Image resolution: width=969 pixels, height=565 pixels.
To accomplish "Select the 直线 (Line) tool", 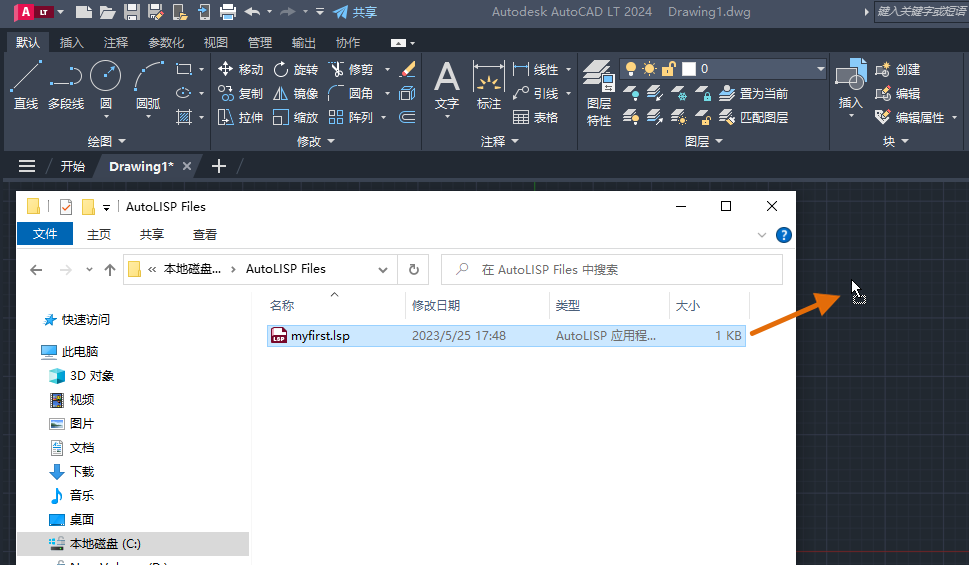I will tap(26, 85).
